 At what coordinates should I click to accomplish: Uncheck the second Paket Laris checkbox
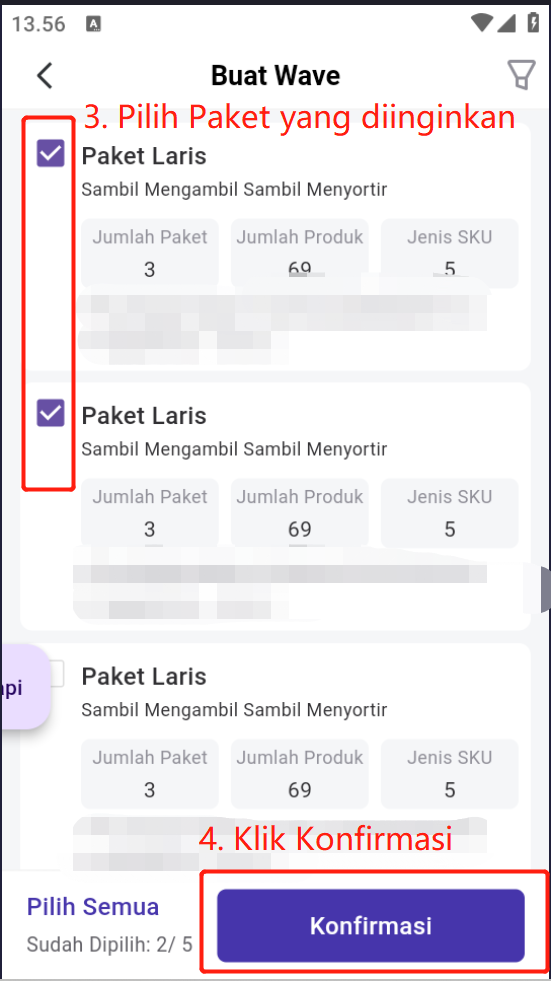51,413
